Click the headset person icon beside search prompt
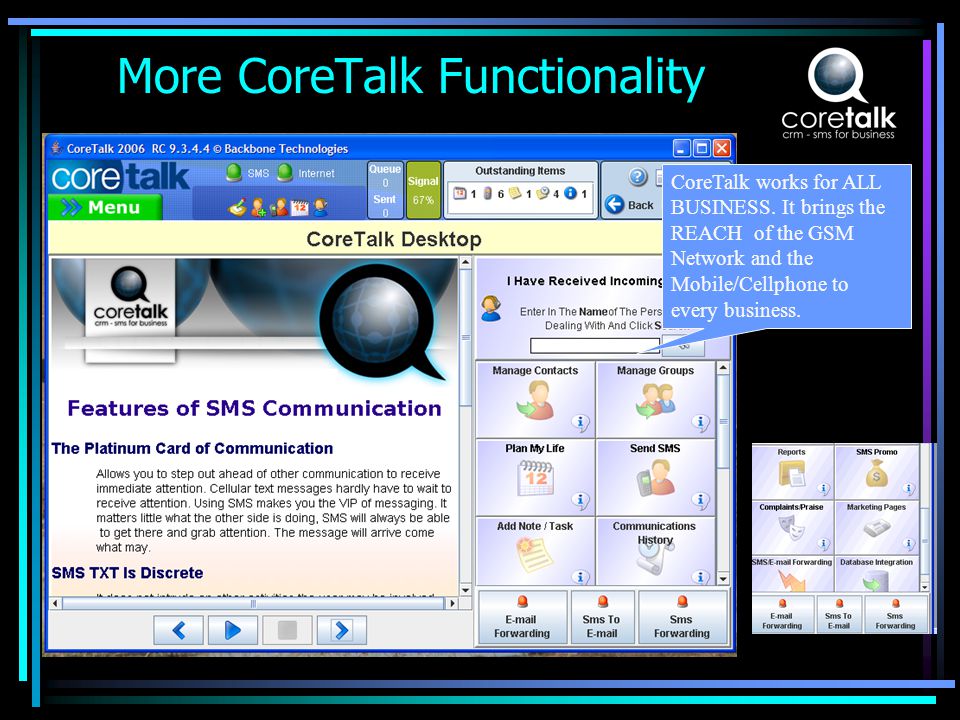 click(x=490, y=308)
